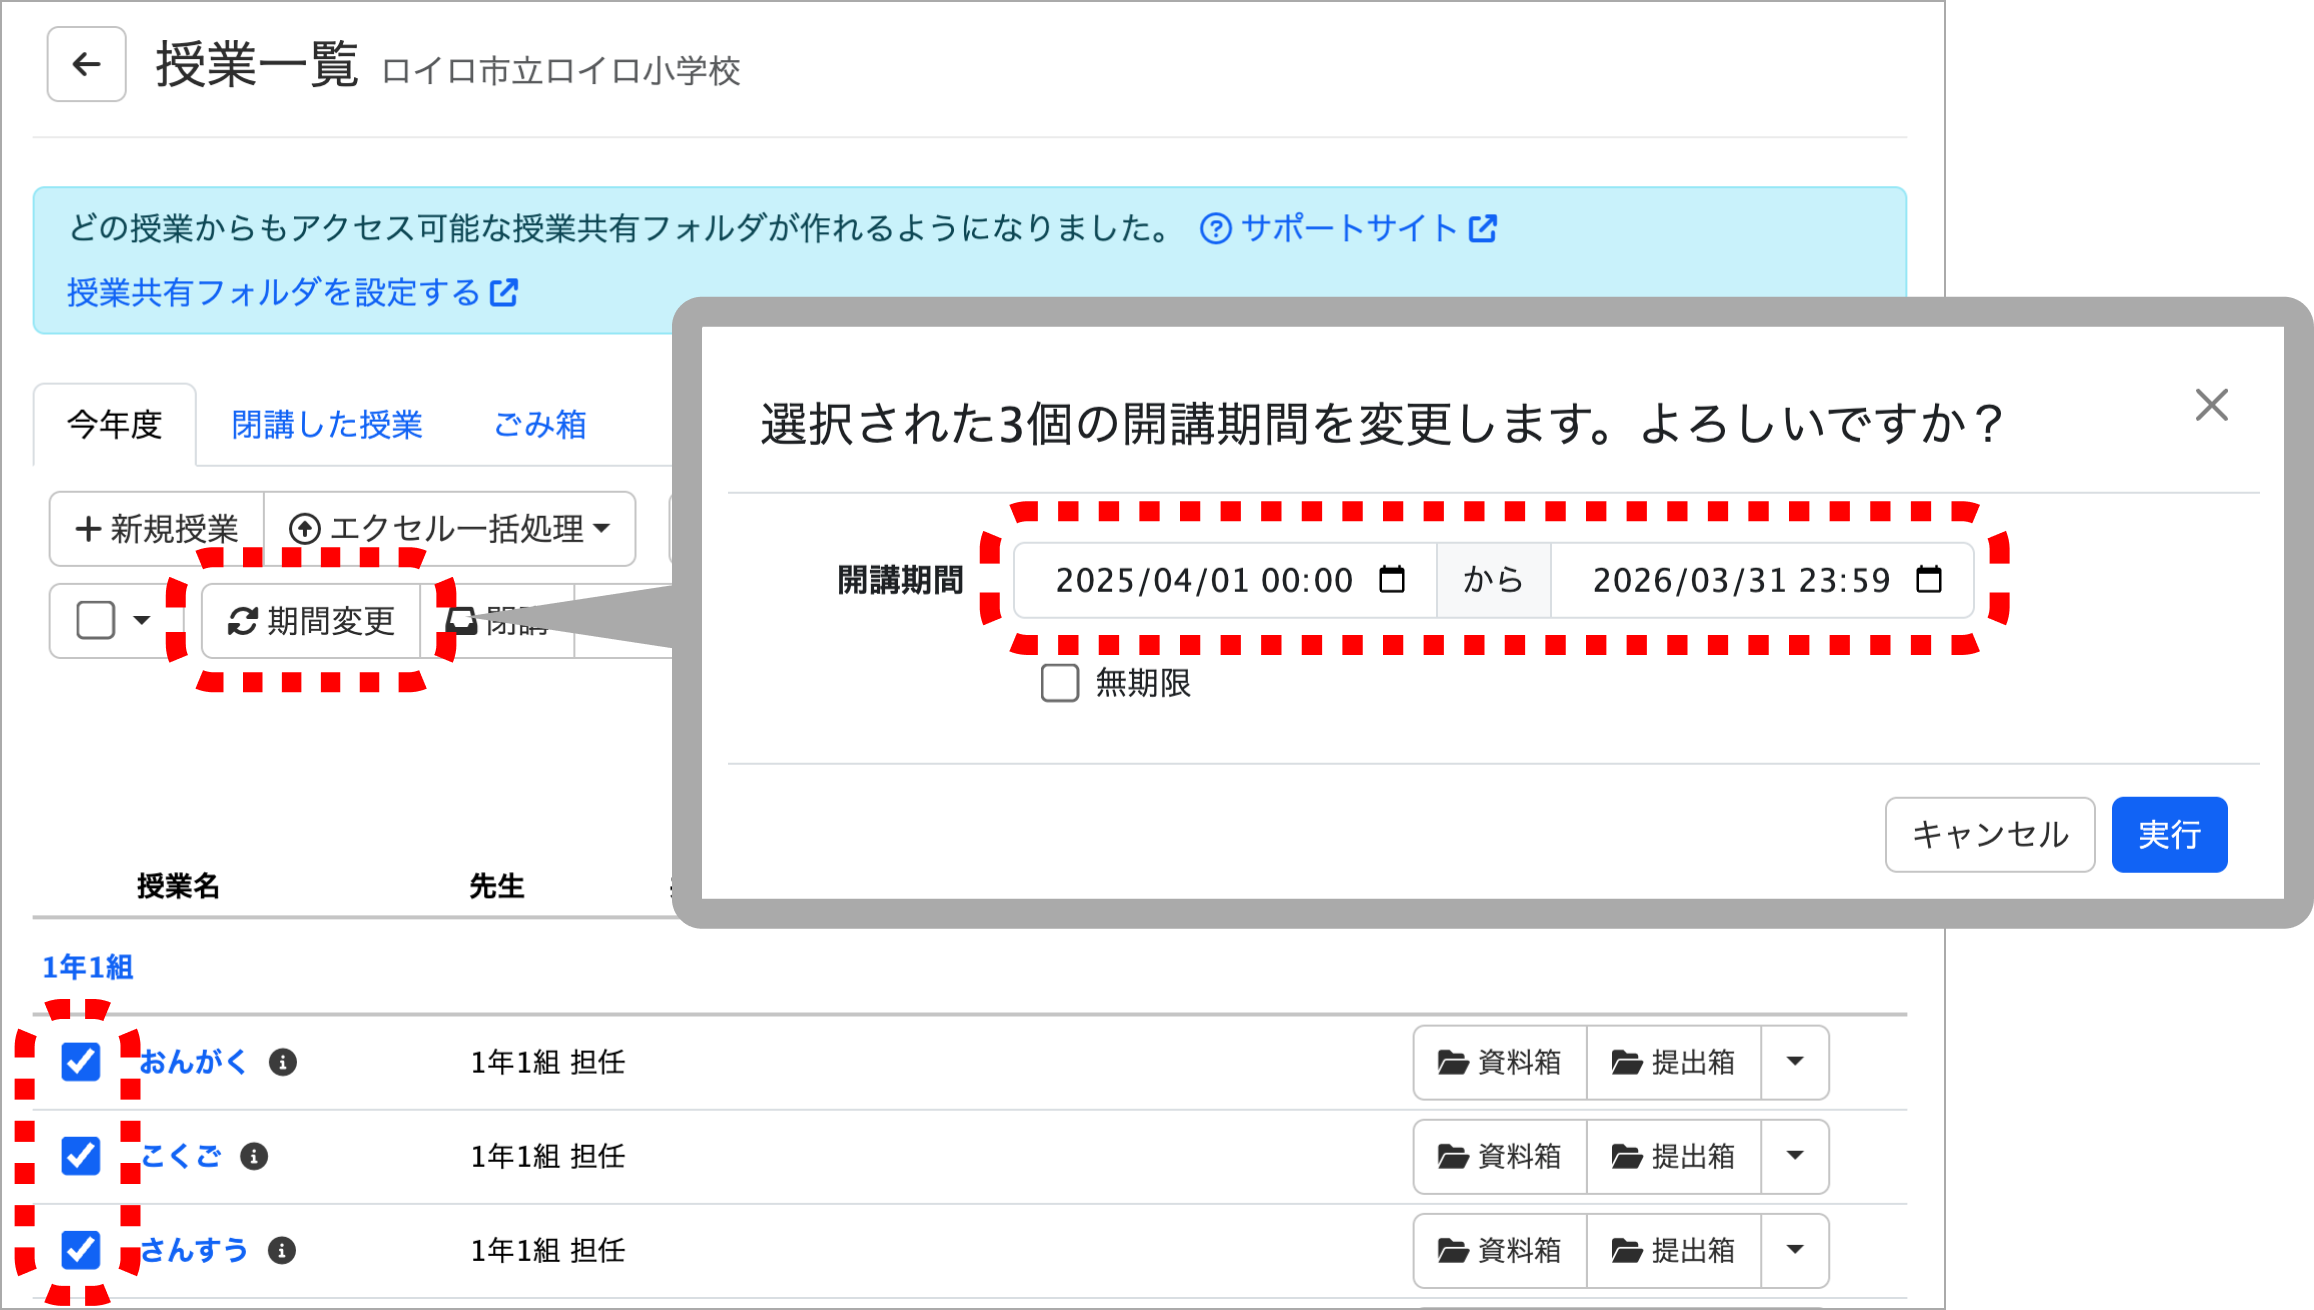The height and width of the screenshot is (1310, 2314).
Task: Click the 実行 button
Action: 2169,835
